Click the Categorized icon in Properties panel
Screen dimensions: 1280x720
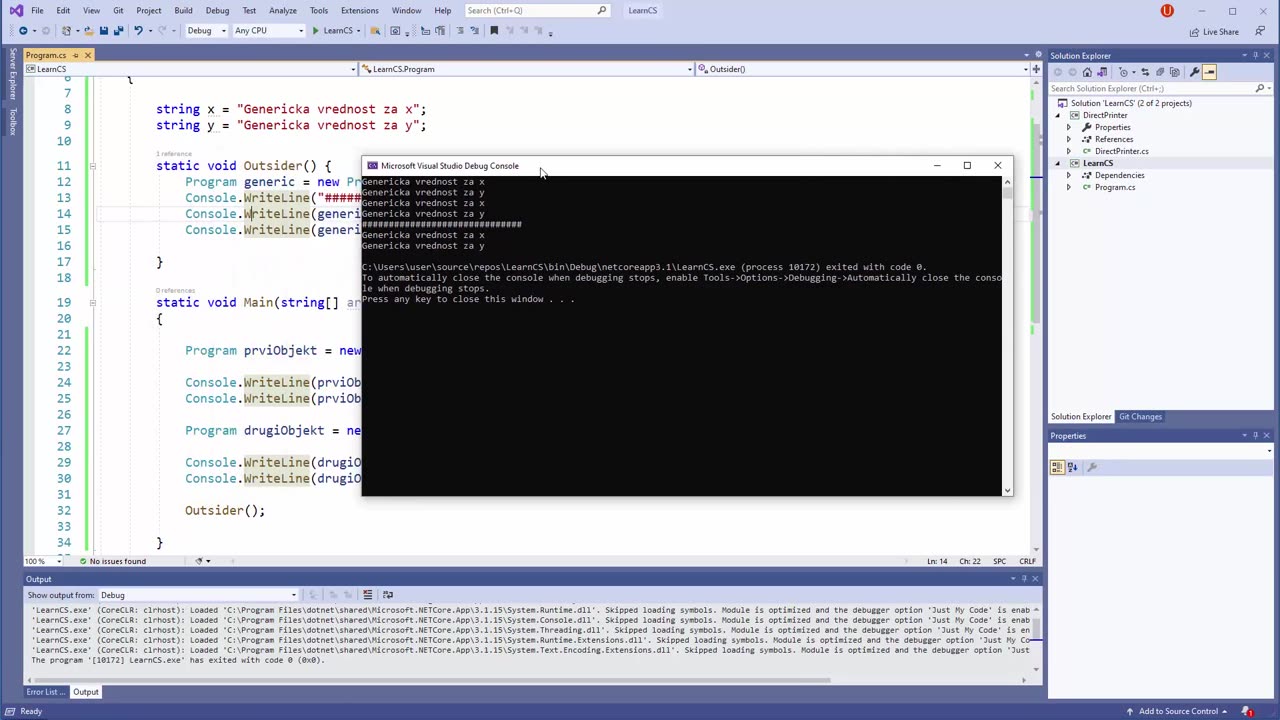click(x=1057, y=467)
